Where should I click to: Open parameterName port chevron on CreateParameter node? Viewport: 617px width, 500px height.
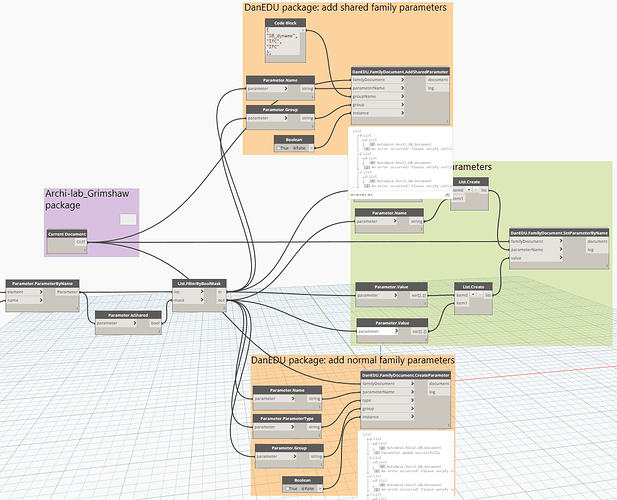412,392
